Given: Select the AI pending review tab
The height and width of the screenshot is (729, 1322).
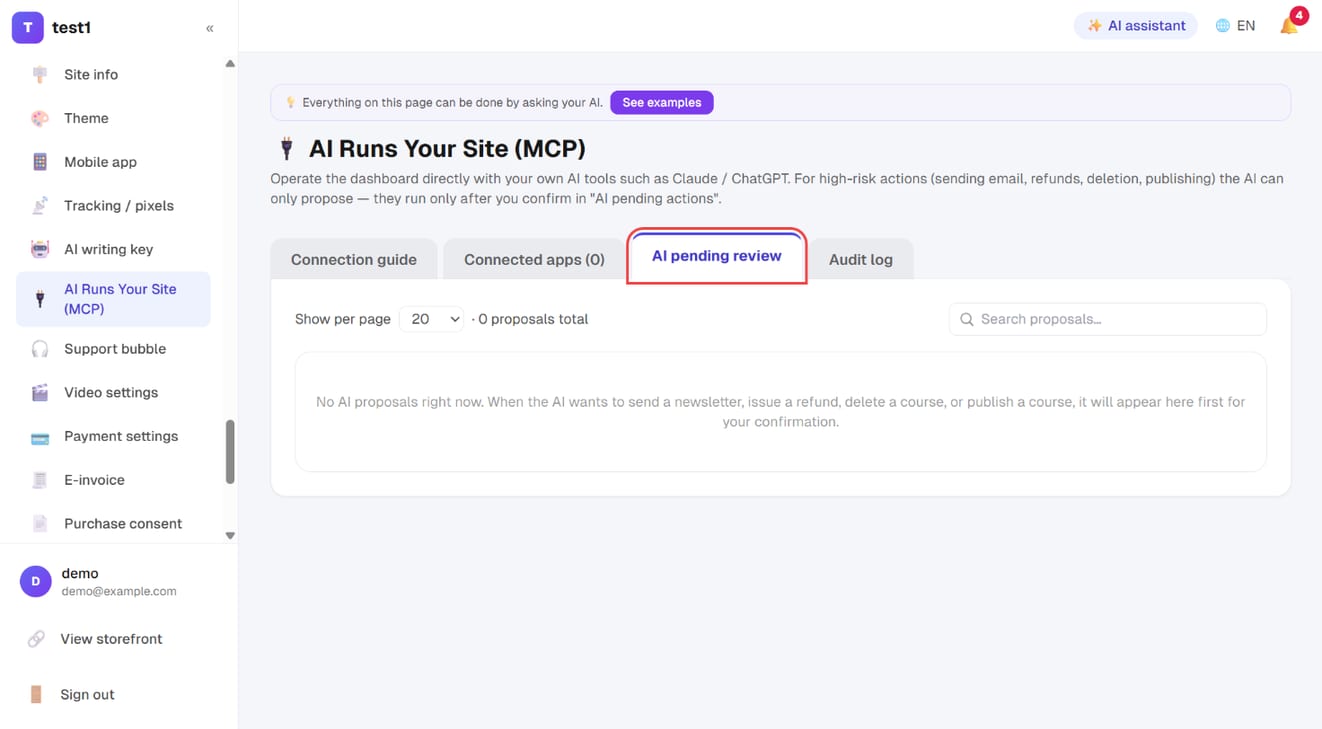Looking at the screenshot, I should pos(717,256).
